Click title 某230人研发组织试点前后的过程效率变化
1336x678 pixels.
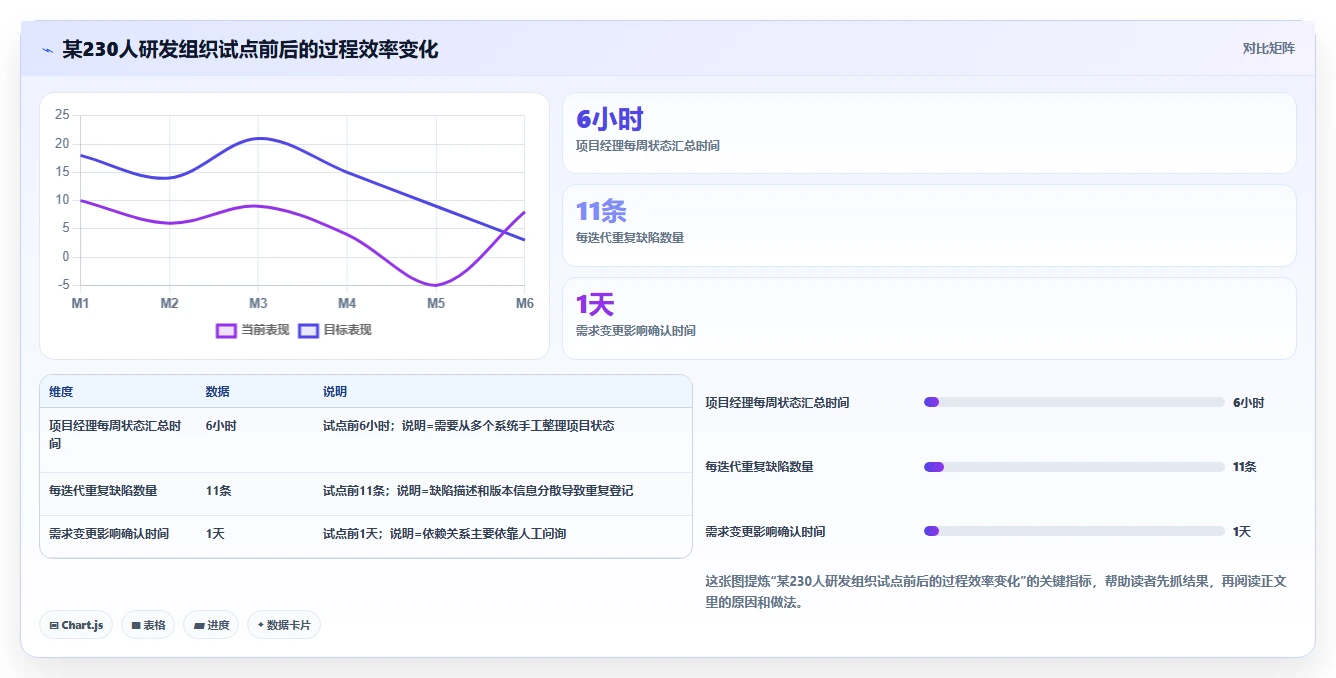(x=250, y=49)
